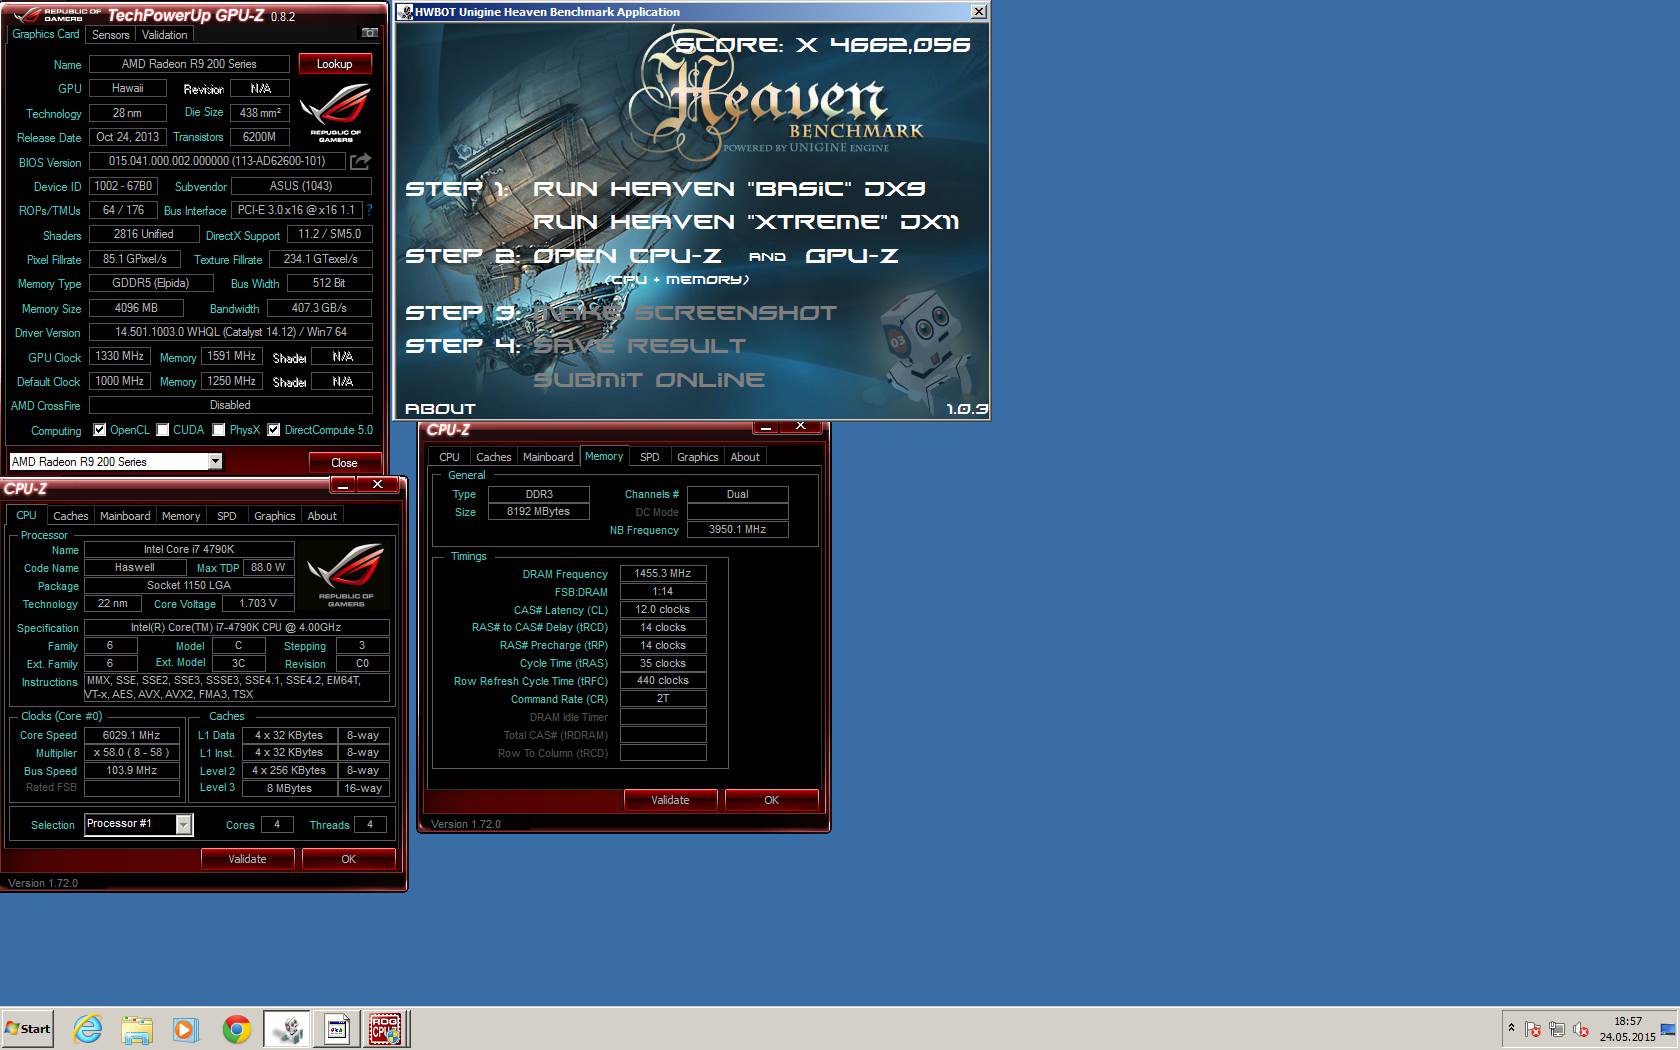Click the GPU Clock 1330 MHz field
The width and height of the screenshot is (1680, 1050).
[120, 356]
